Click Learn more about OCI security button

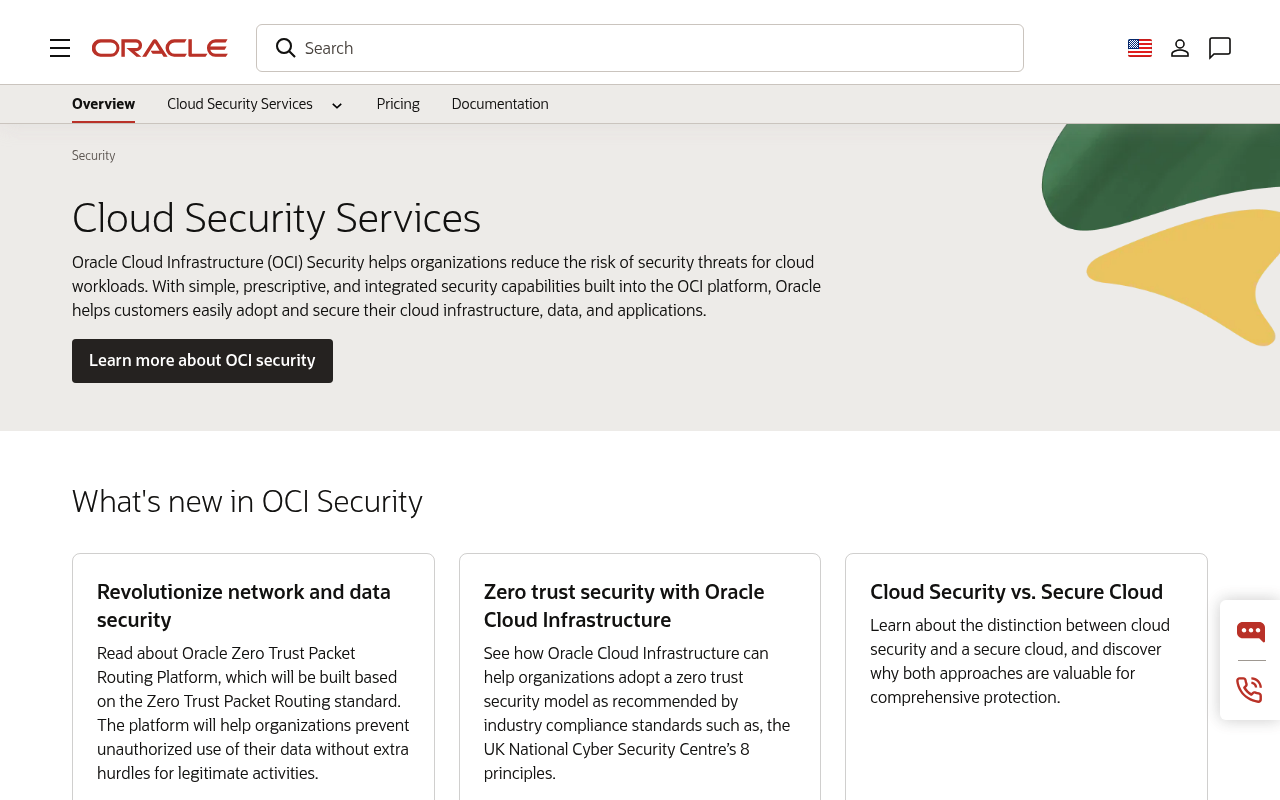(202, 361)
